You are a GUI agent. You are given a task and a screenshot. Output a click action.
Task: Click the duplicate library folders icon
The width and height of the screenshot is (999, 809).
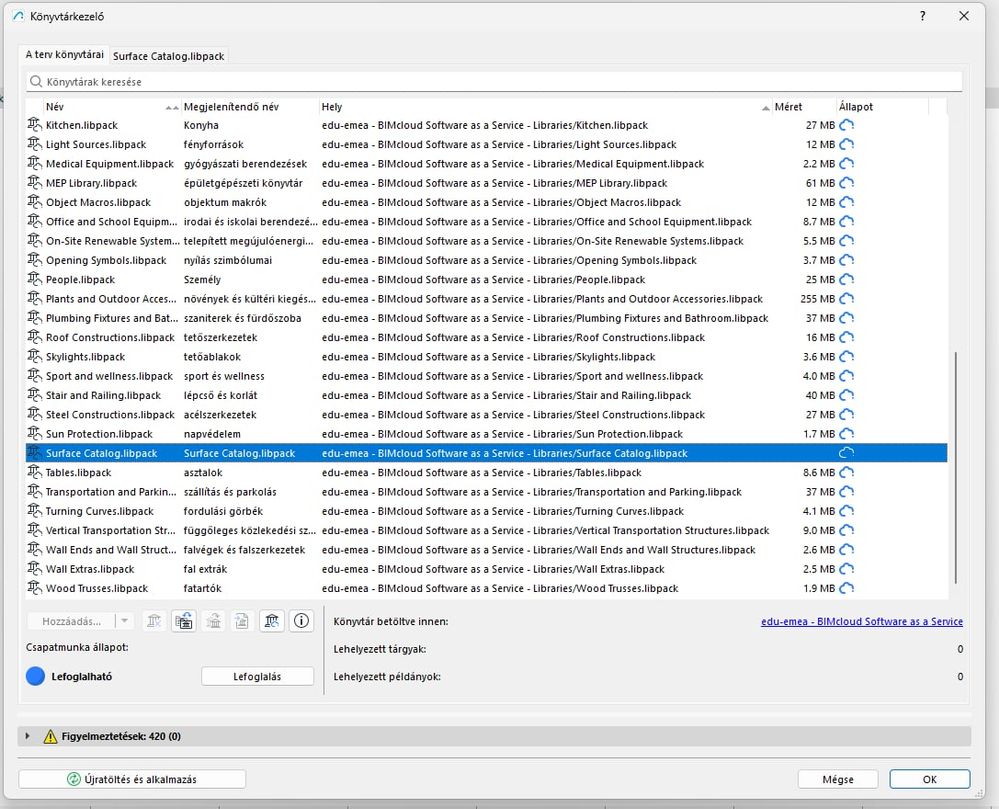pos(183,620)
